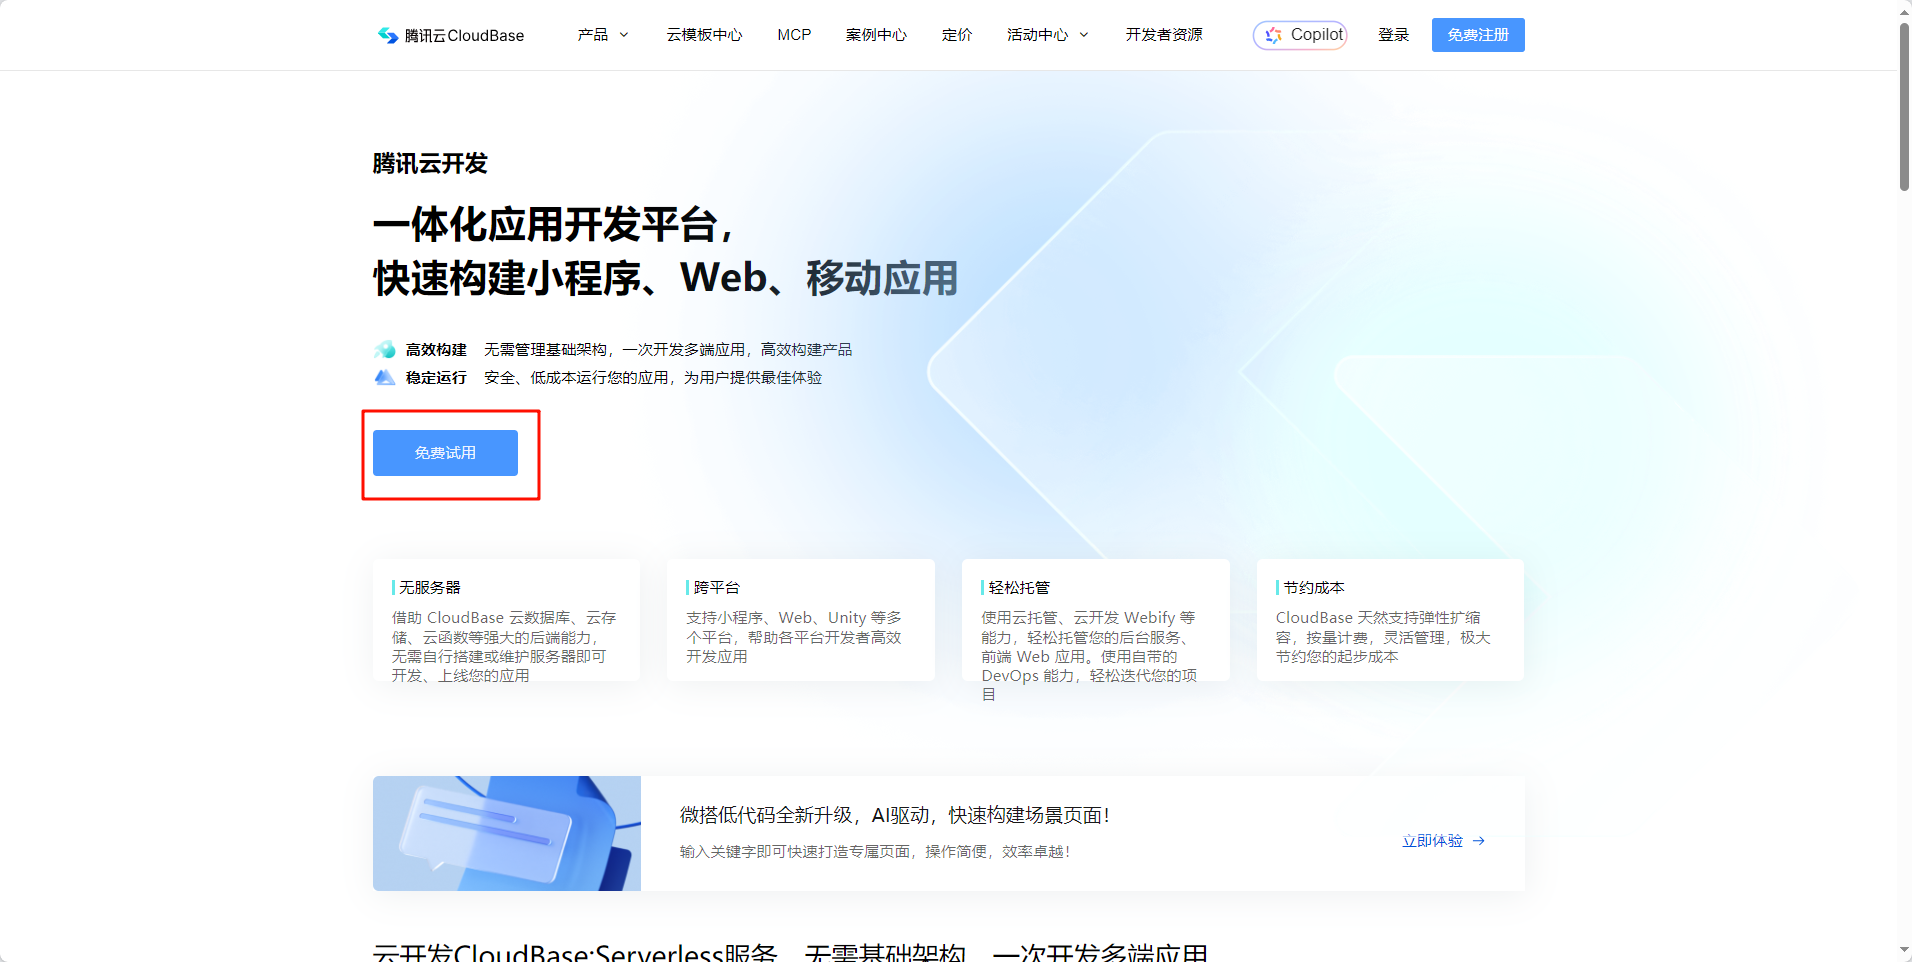Click the 免费试用 button

point(445,453)
